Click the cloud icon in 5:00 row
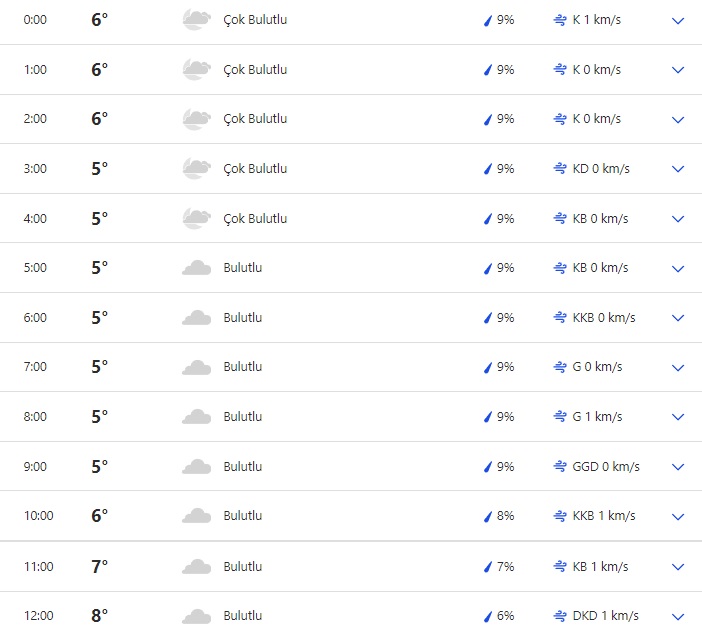The image size is (702, 637). [x=196, y=268]
